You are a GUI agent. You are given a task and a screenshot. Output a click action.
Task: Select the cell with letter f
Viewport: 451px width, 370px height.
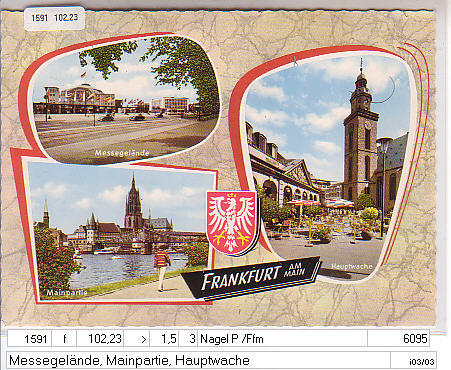(x=64, y=339)
